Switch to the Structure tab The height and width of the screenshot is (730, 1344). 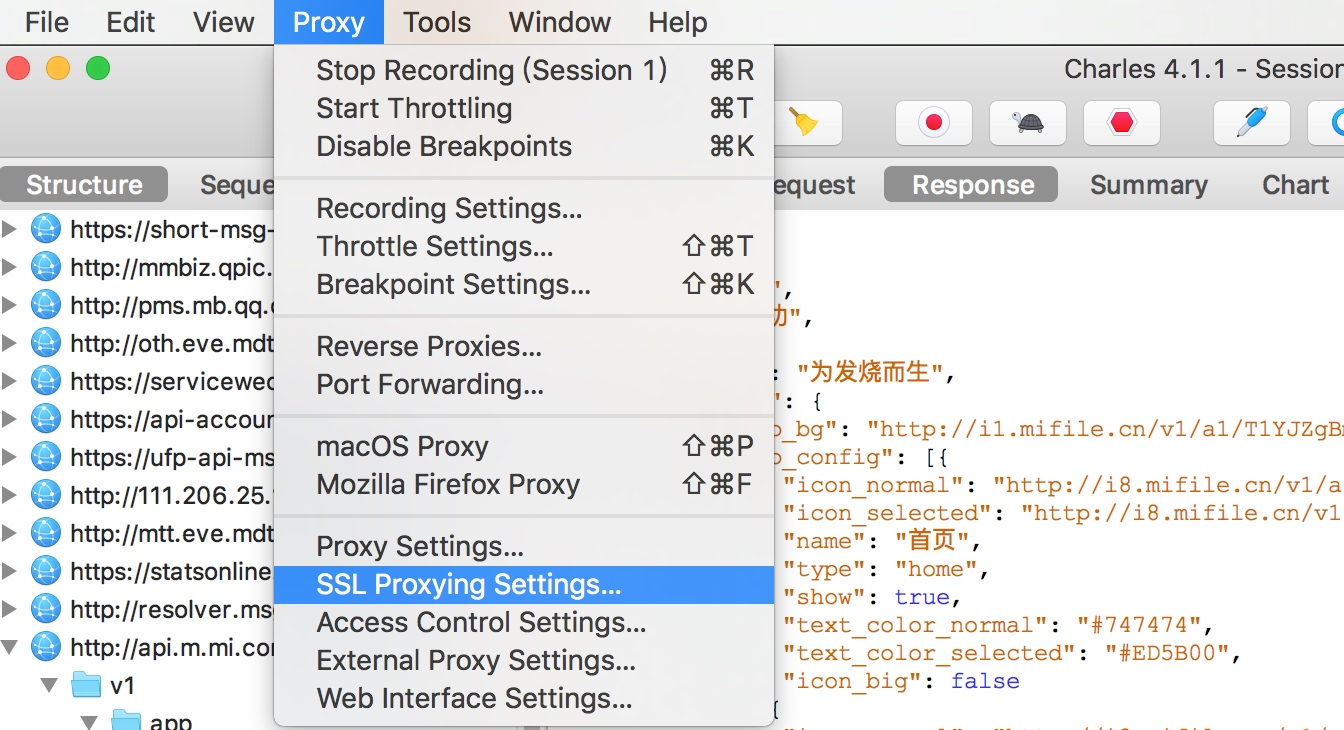pyautogui.click(x=84, y=185)
